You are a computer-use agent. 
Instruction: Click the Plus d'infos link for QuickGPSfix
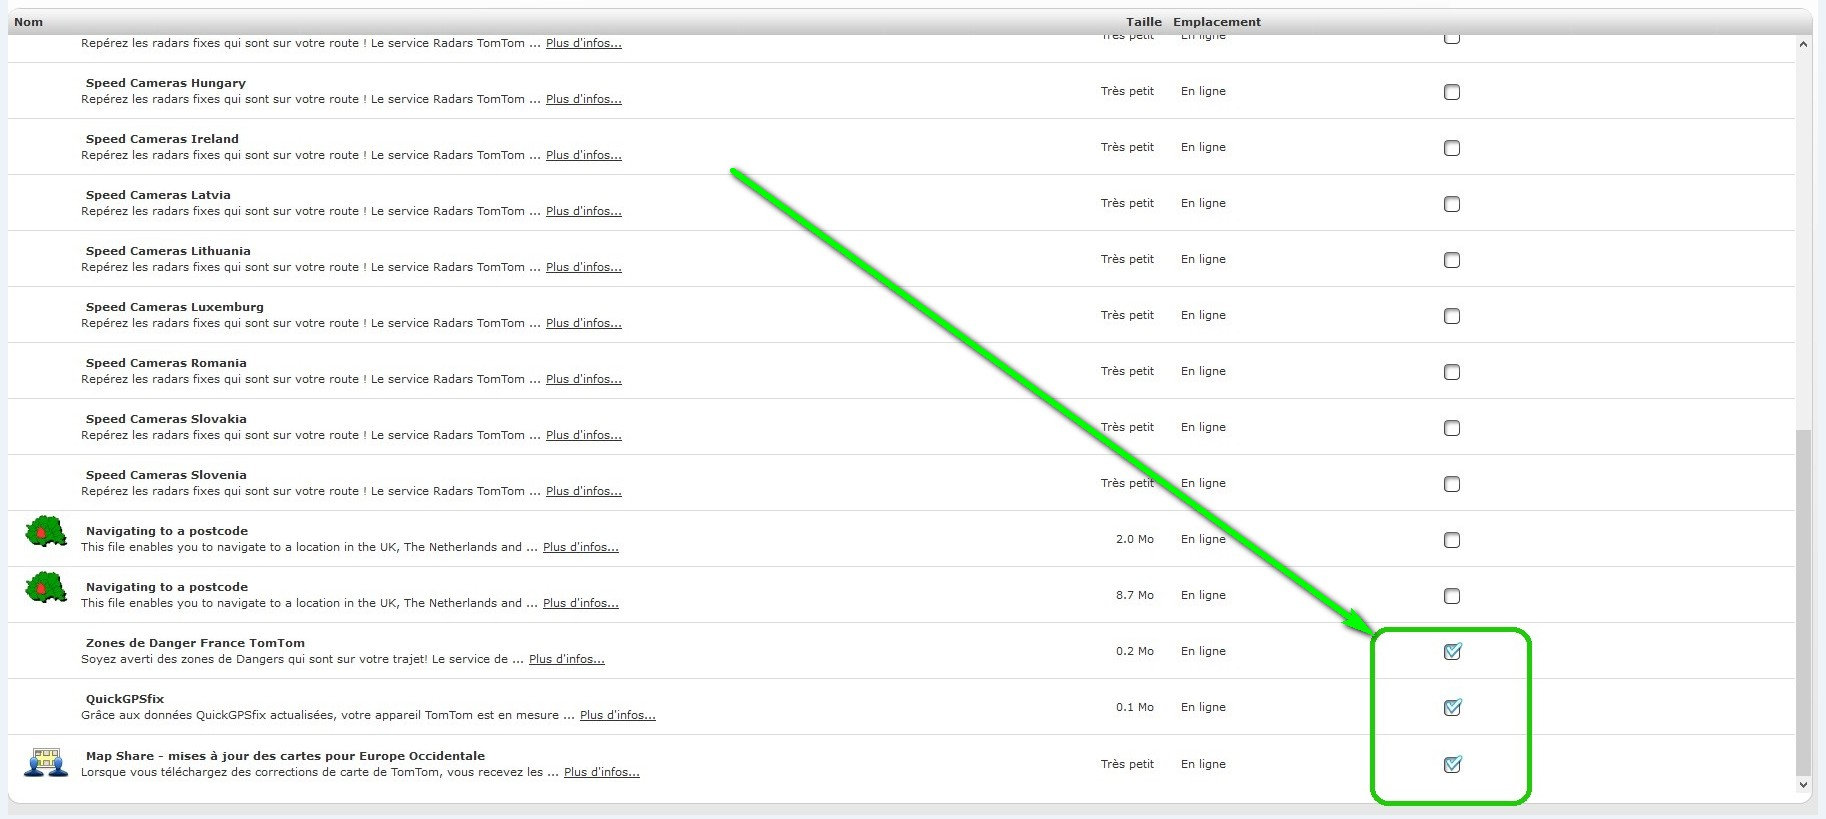point(618,715)
